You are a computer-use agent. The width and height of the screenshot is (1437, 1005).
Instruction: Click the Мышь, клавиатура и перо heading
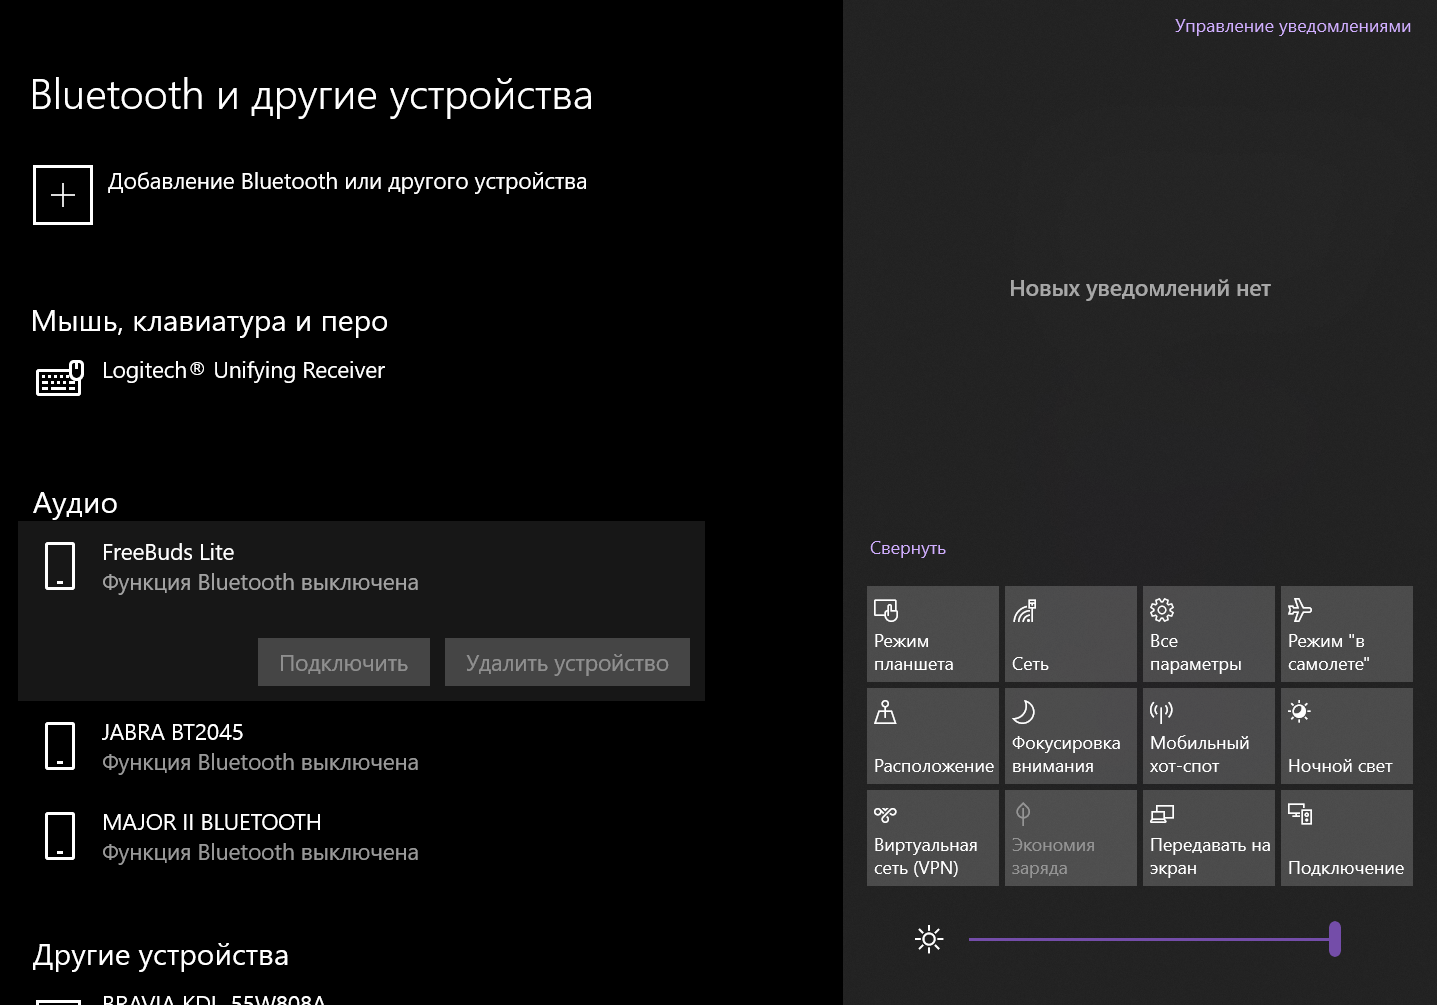click(x=209, y=321)
